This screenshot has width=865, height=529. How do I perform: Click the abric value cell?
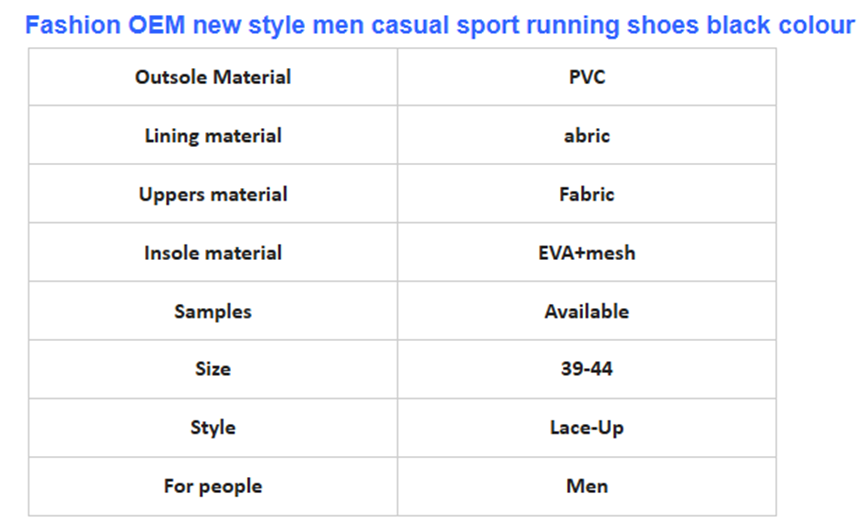click(587, 136)
